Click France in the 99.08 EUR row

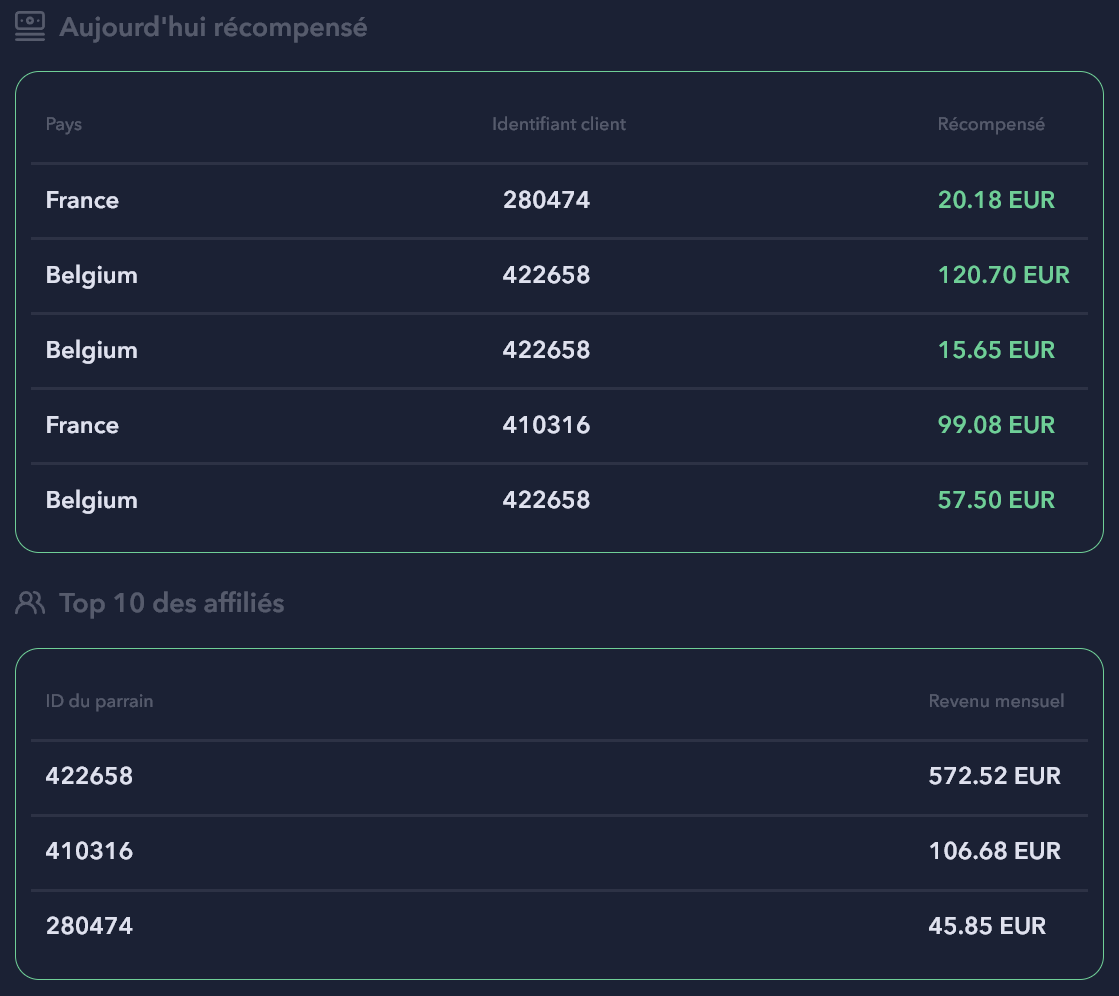pos(82,425)
